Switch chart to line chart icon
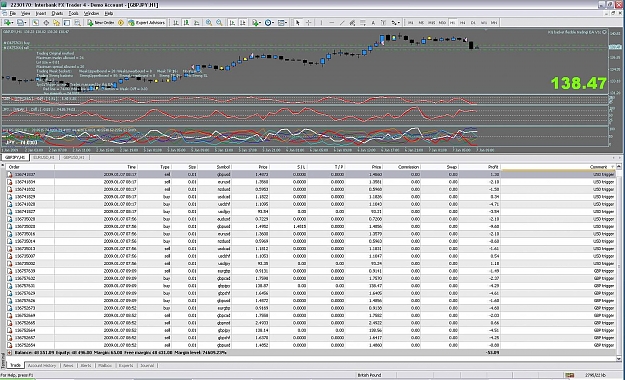 (197, 23)
